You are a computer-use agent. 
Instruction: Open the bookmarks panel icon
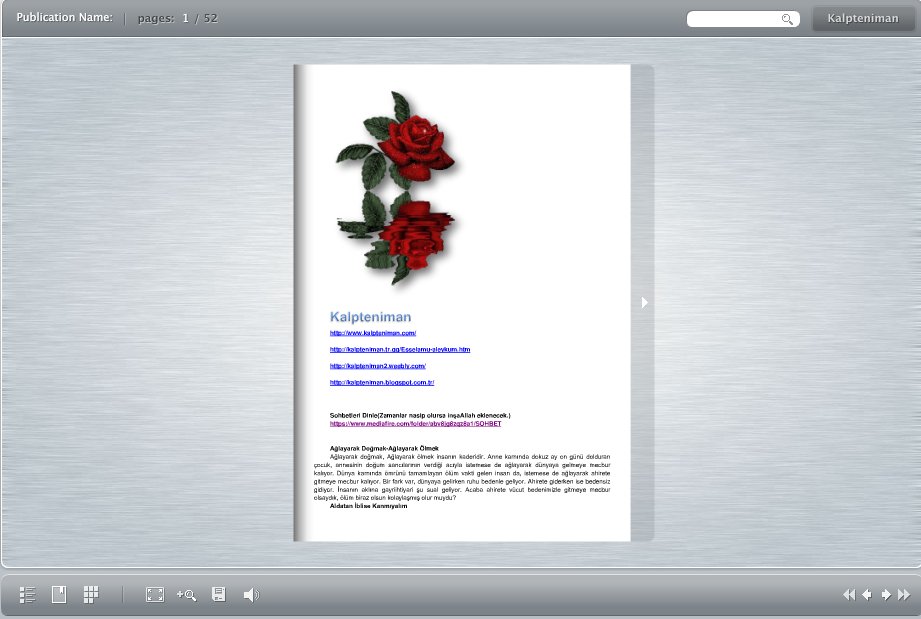point(59,595)
